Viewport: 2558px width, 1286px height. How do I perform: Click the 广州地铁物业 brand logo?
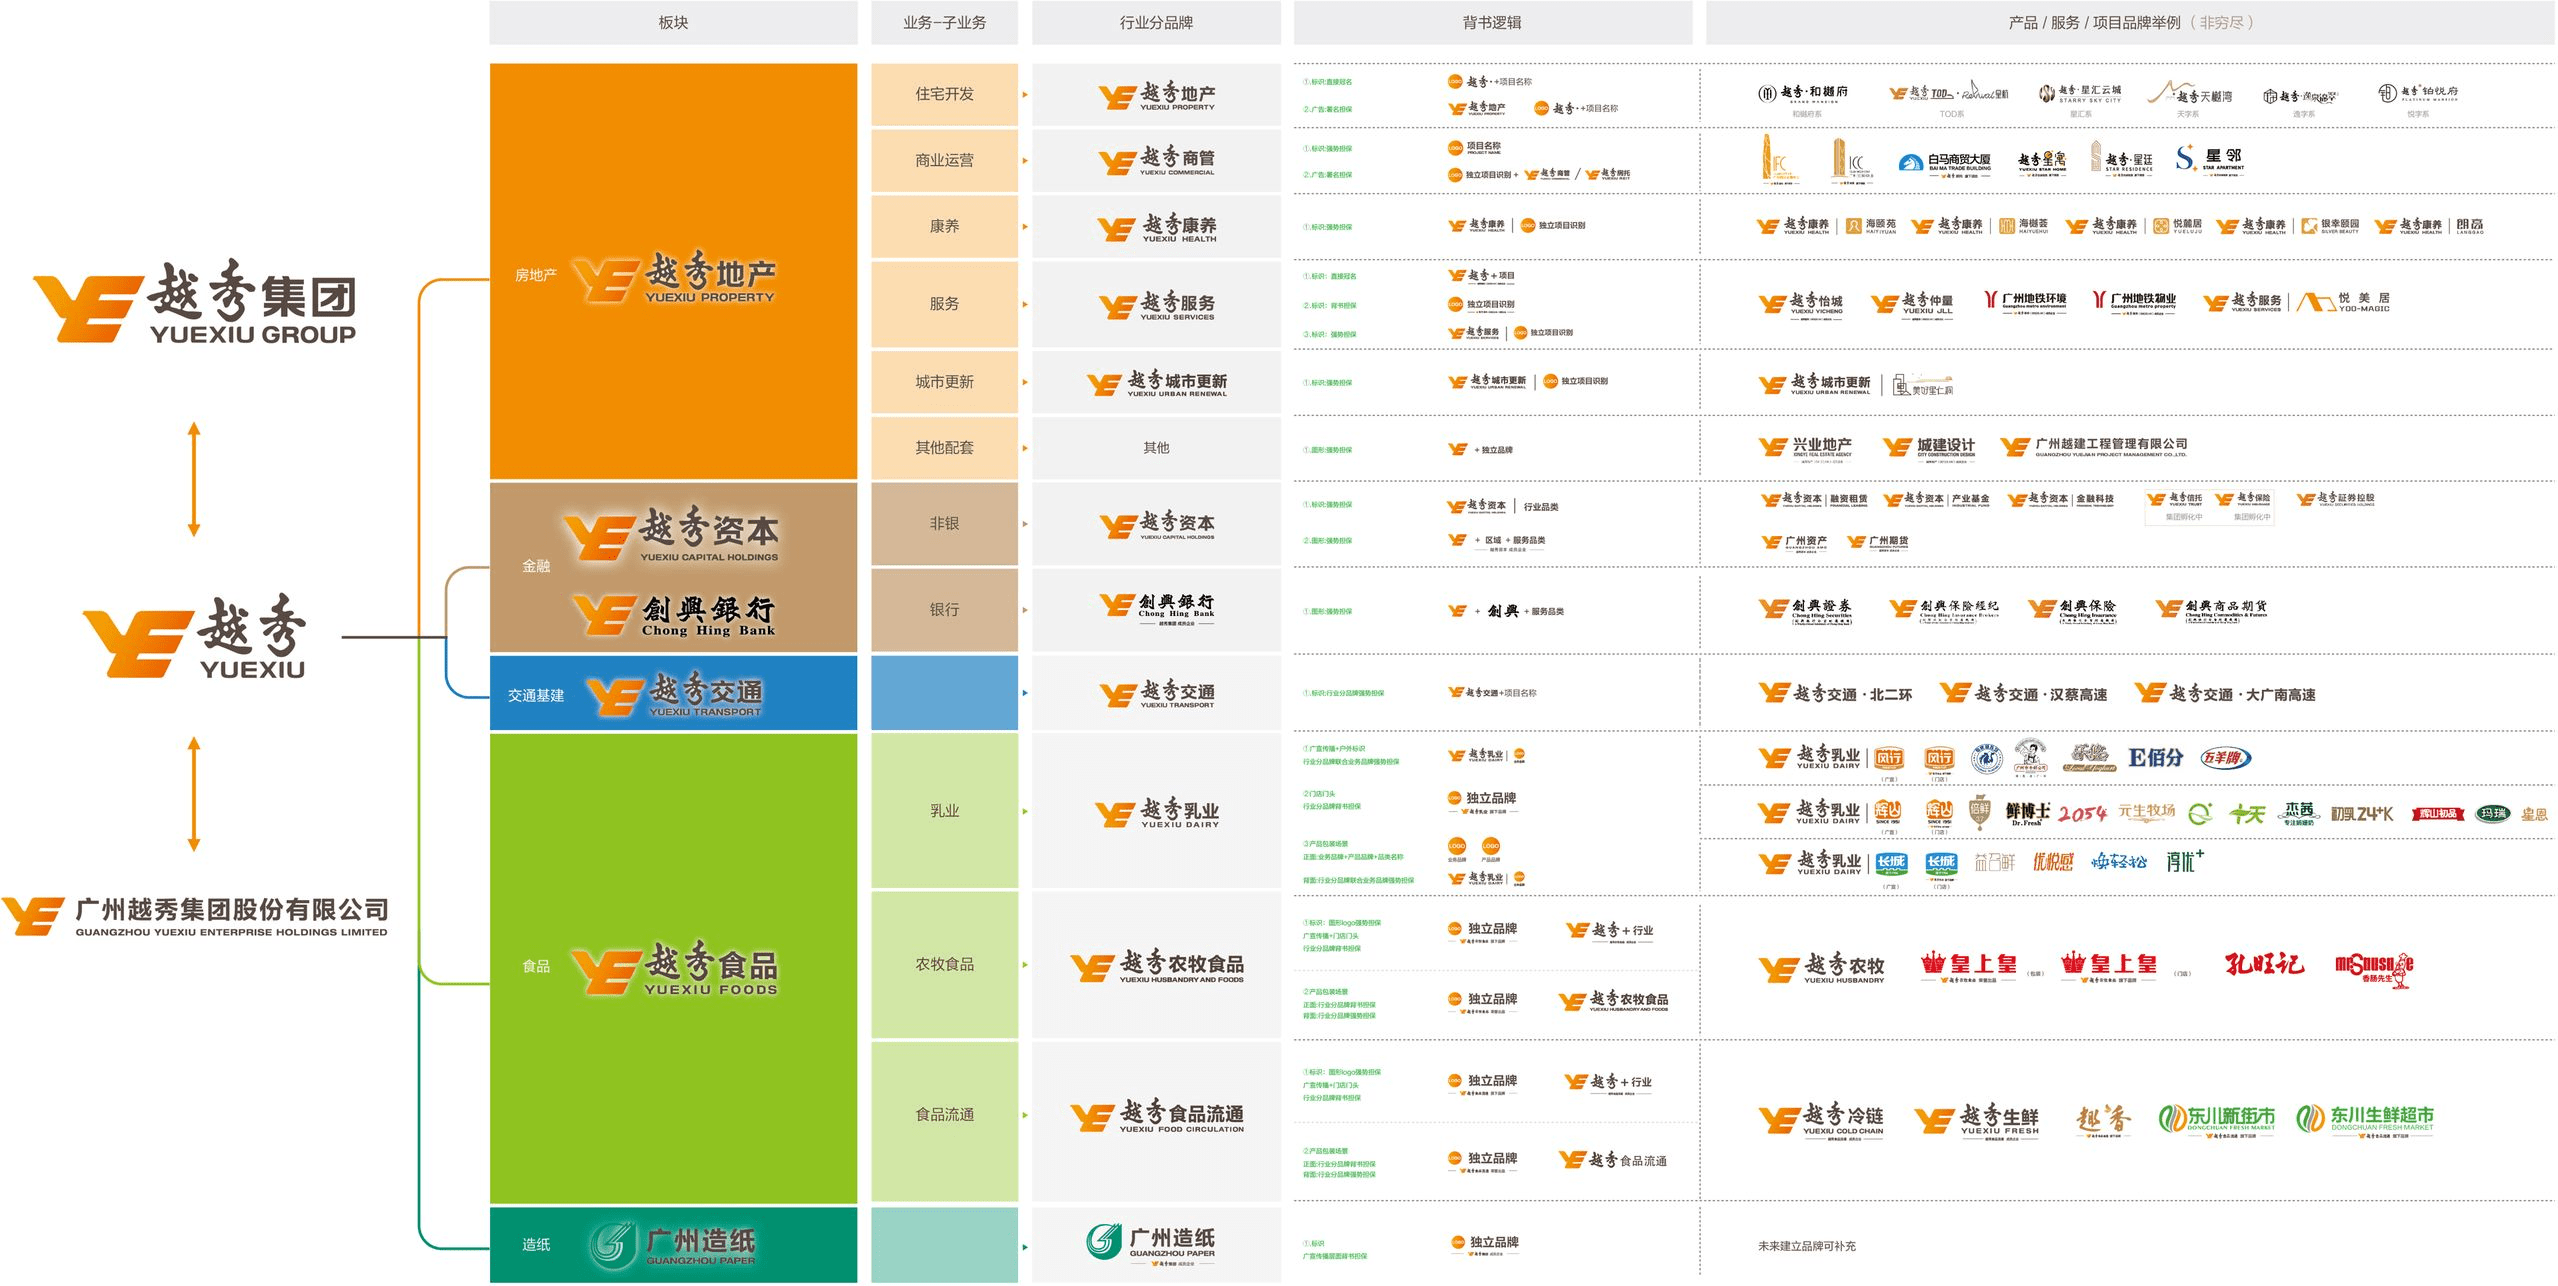(x=2134, y=301)
